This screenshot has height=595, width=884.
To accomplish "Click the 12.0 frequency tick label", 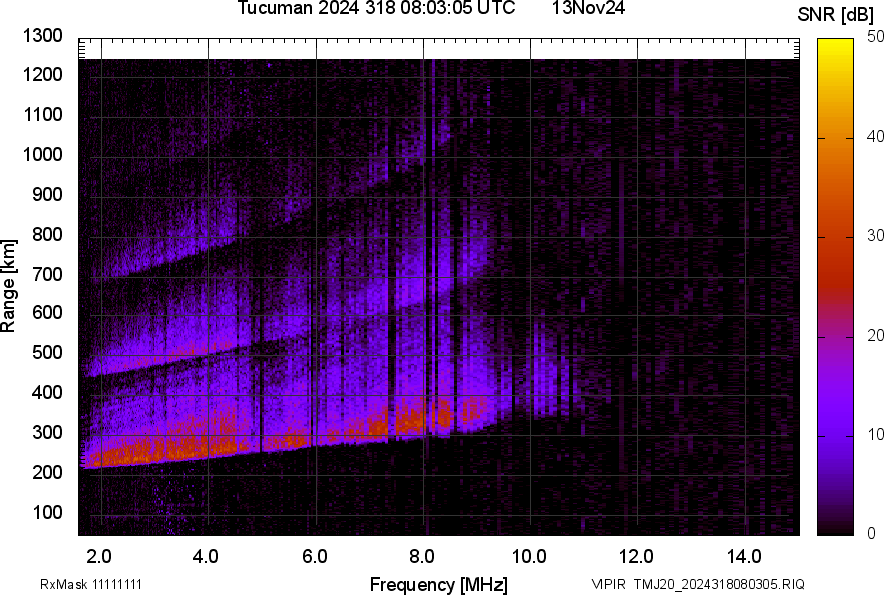I will [x=636, y=556].
